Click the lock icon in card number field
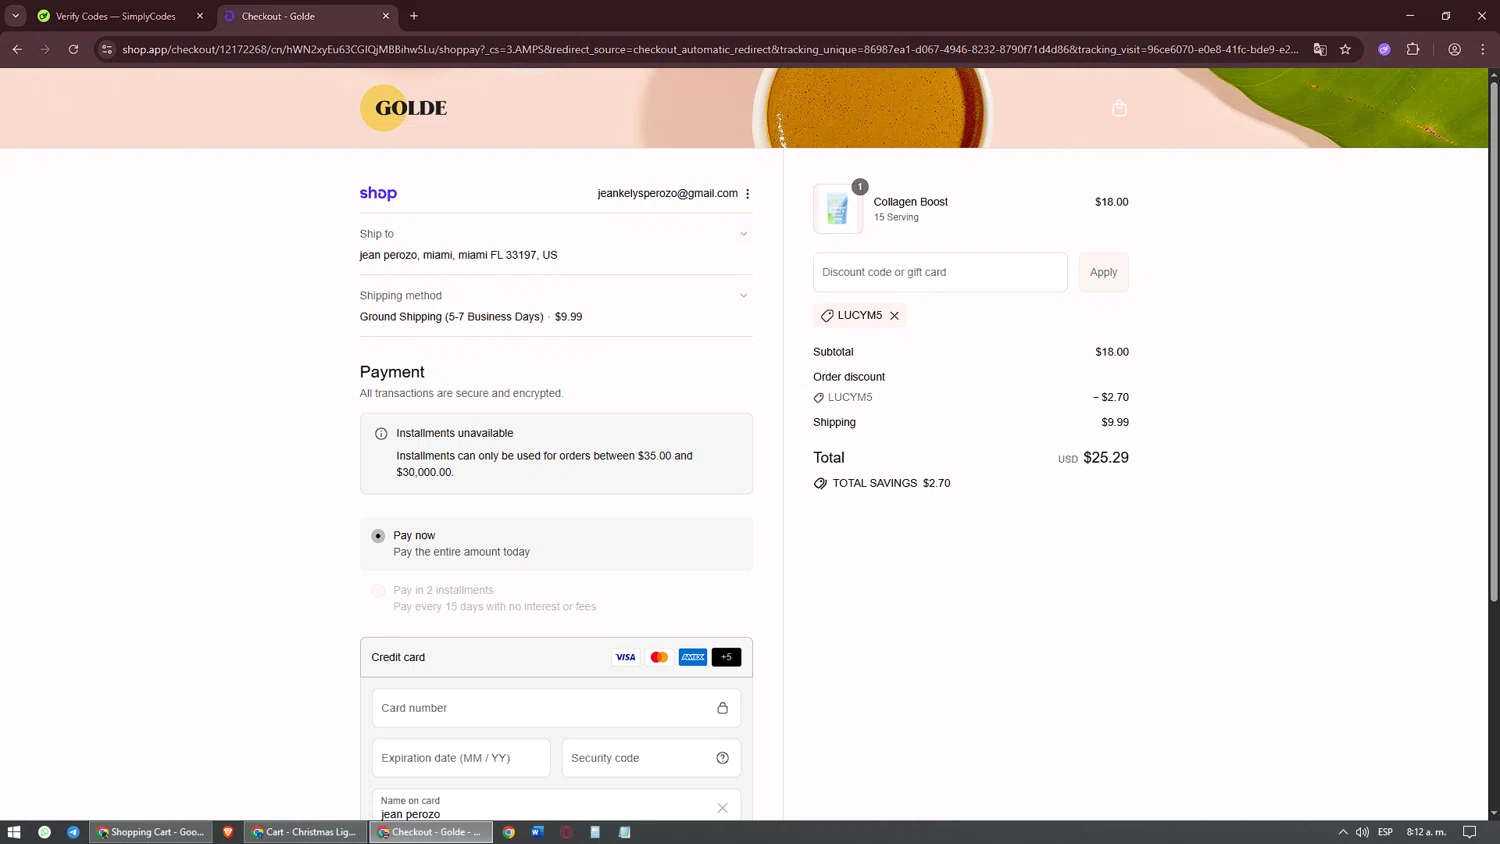Image resolution: width=1500 pixels, height=844 pixels. click(x=722, y=708)
